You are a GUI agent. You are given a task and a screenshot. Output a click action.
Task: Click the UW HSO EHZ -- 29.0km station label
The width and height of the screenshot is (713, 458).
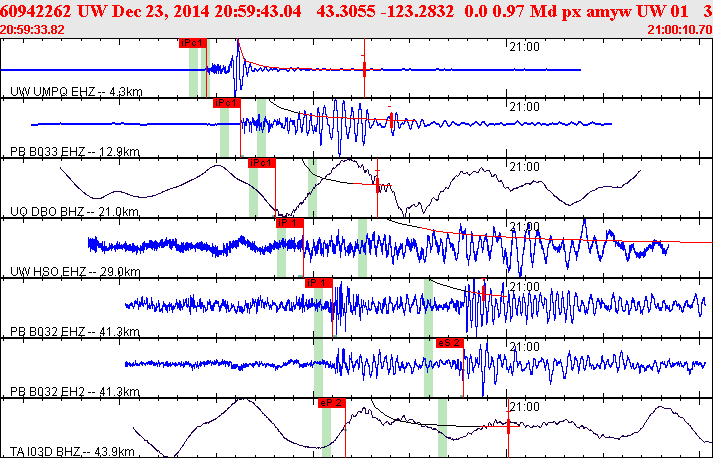point(75,272)
